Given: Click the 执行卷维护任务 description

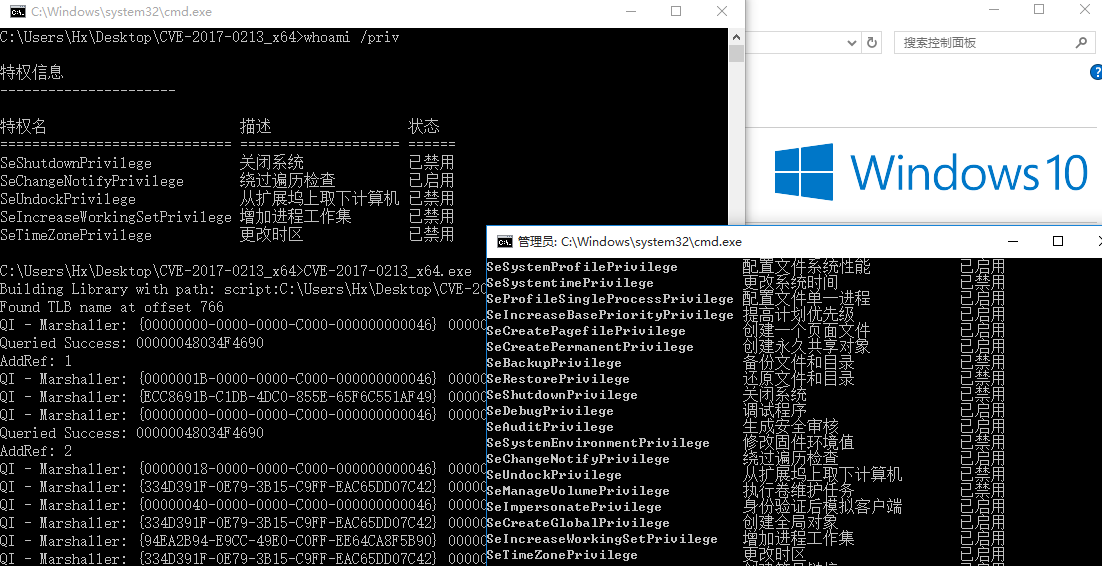Looking at the screenshot, I should pyautogui.click(x=798, y=491).
